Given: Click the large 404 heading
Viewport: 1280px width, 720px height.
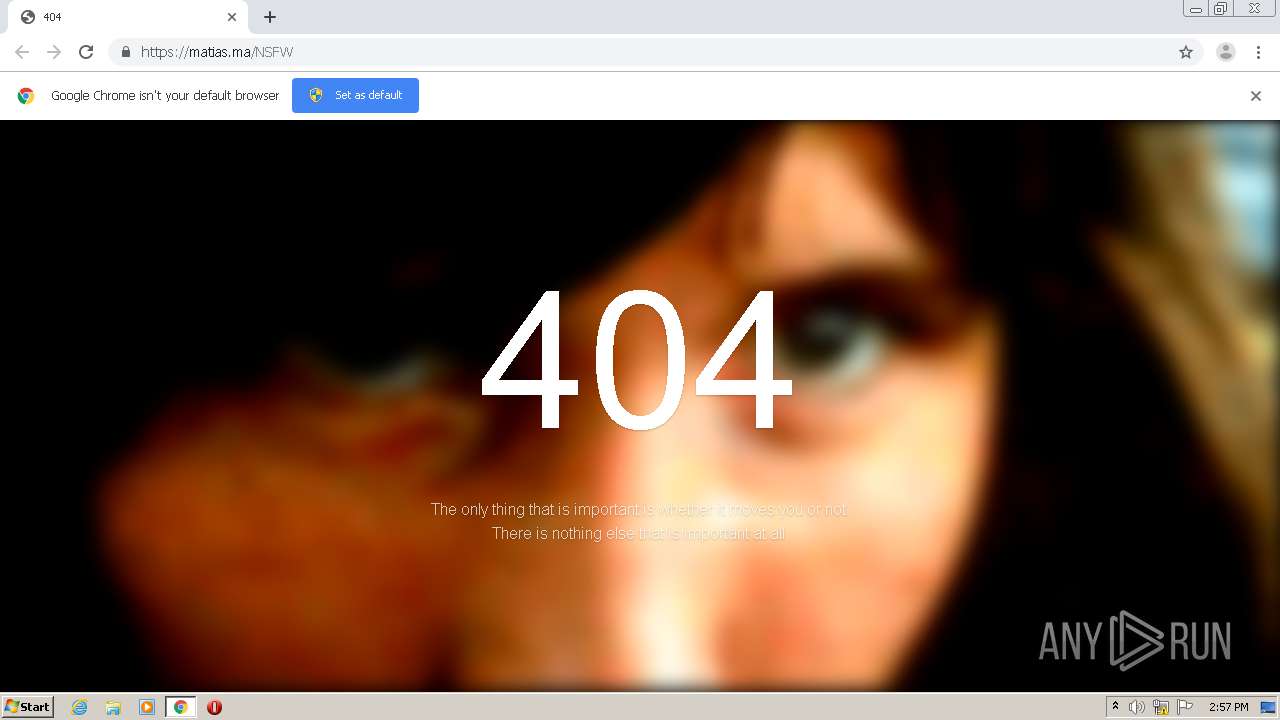Looking at the screenshot, I should (x=637, y=360).
